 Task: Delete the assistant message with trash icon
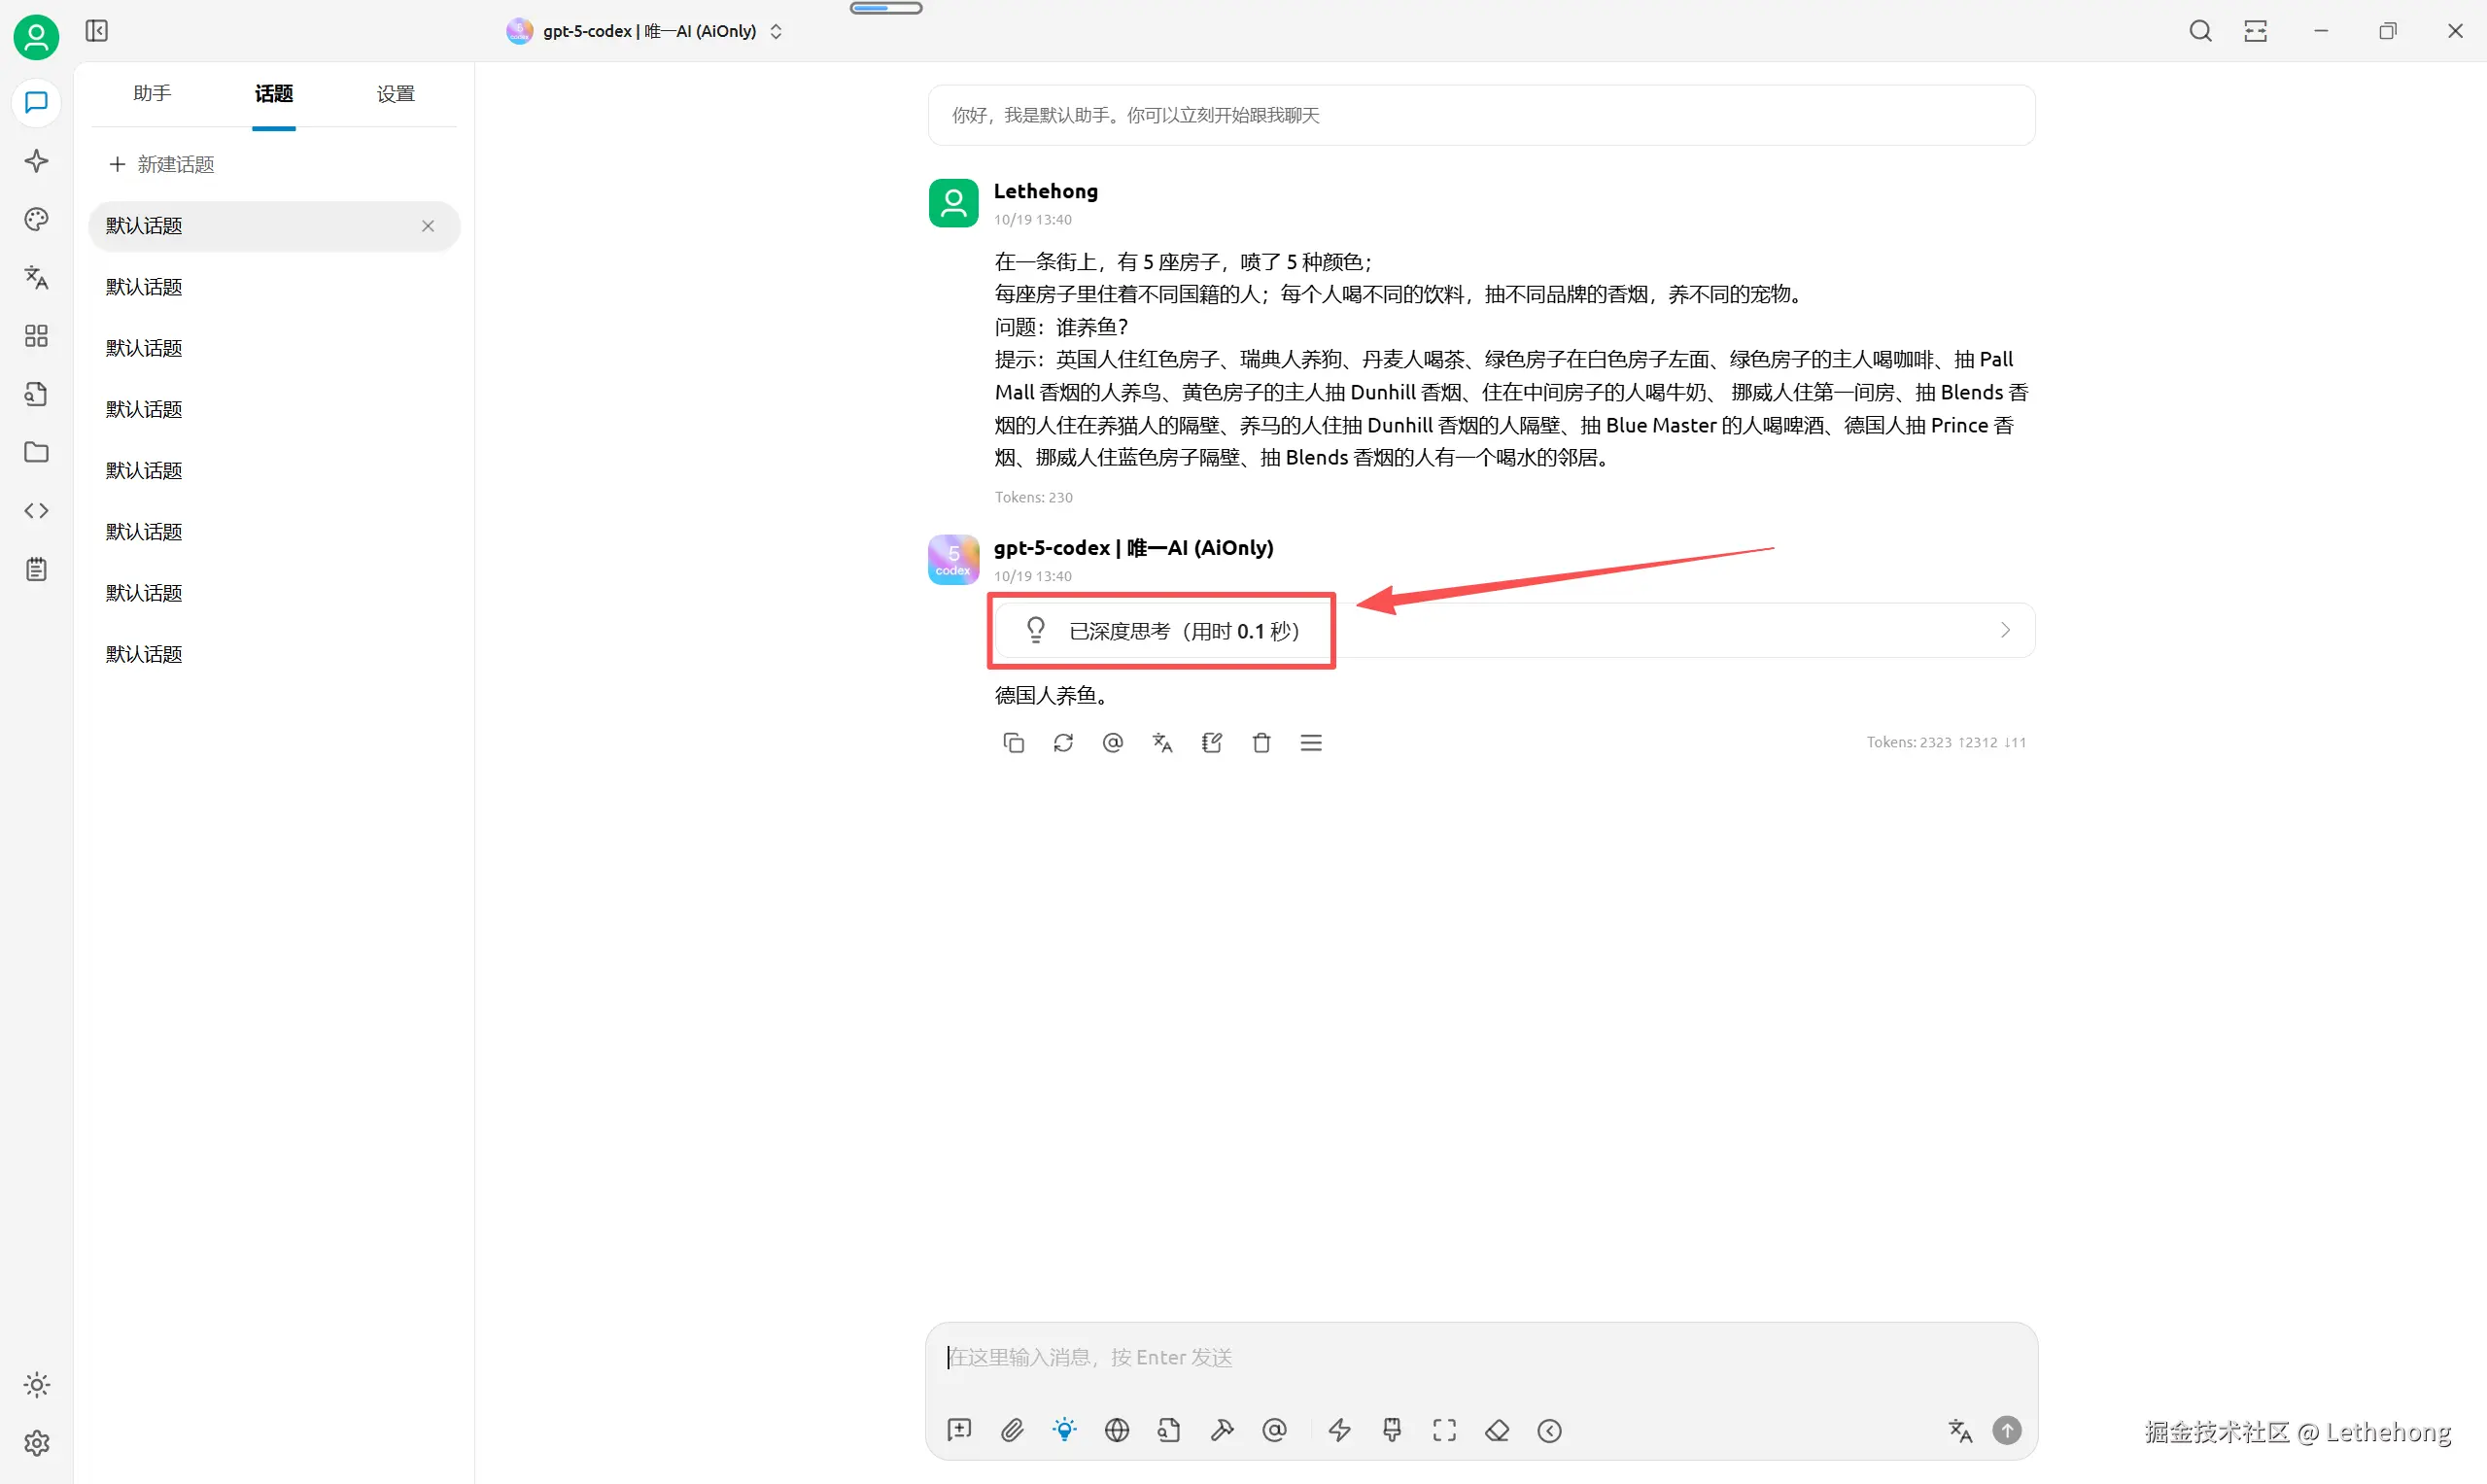(1261, 743)
